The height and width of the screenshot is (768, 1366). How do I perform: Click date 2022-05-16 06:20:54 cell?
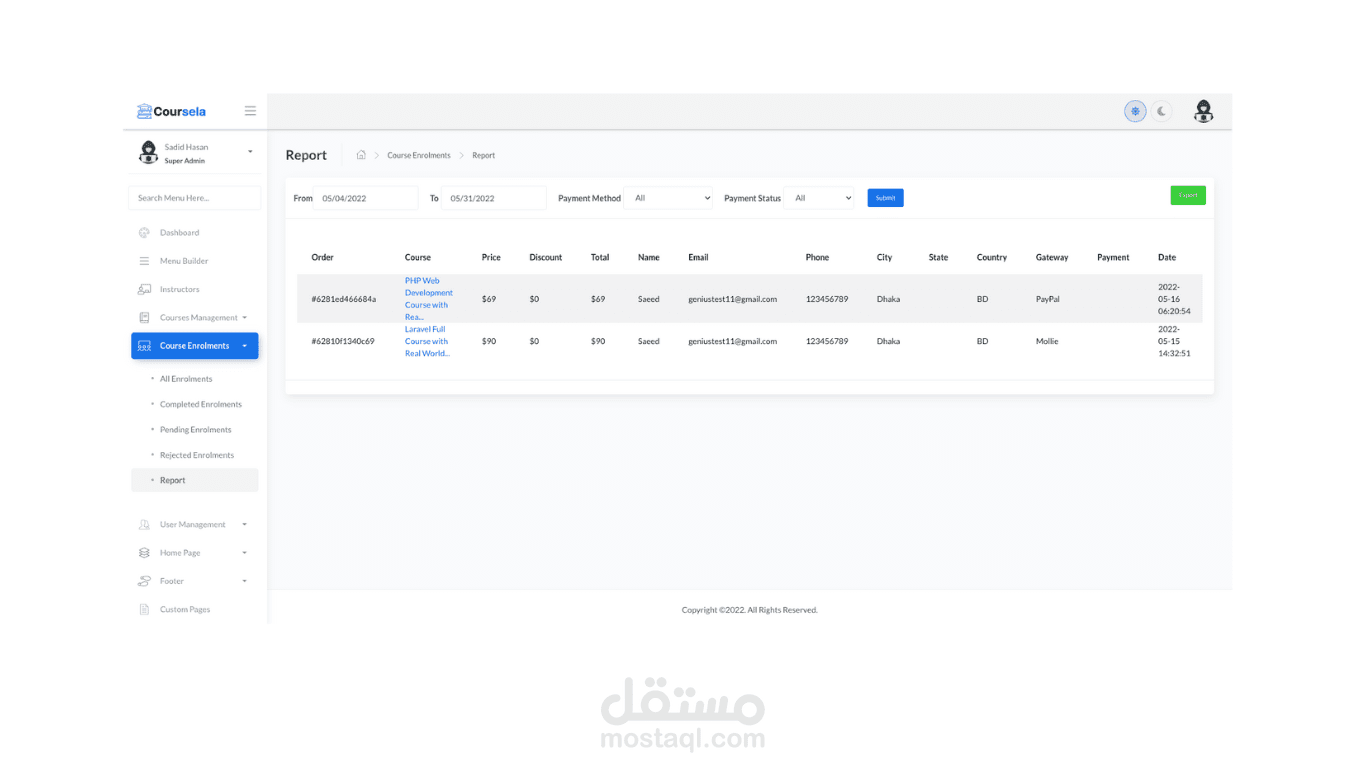click(1174, 299)
